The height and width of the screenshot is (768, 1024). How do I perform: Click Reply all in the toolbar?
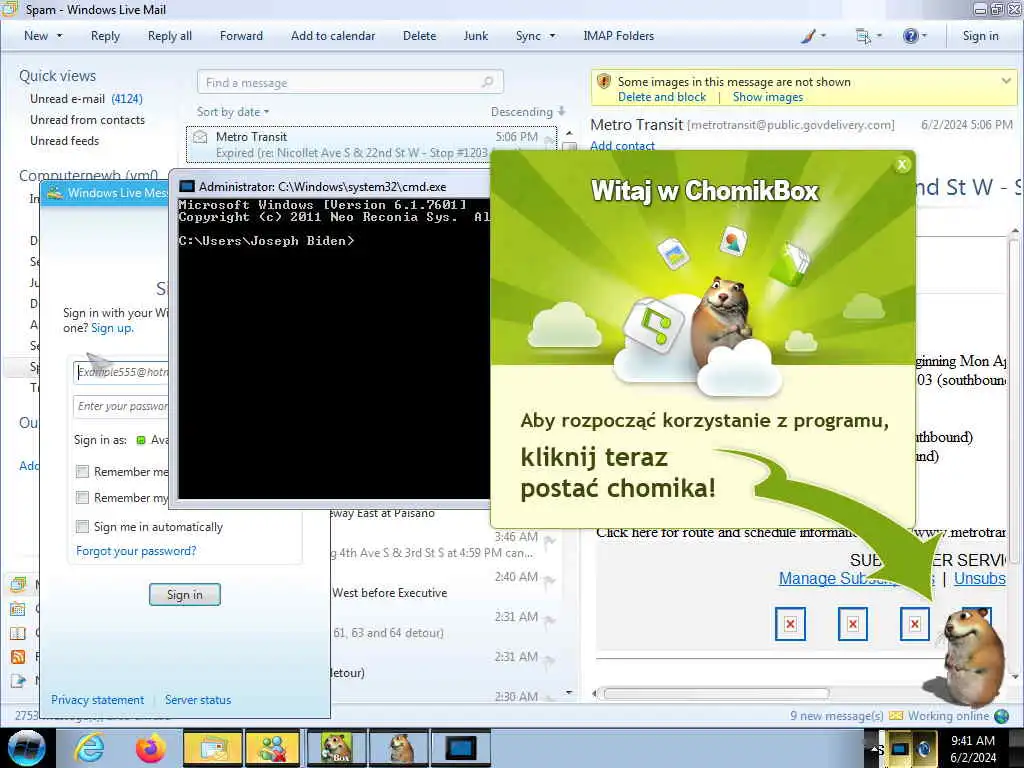(x=170, y=36)
